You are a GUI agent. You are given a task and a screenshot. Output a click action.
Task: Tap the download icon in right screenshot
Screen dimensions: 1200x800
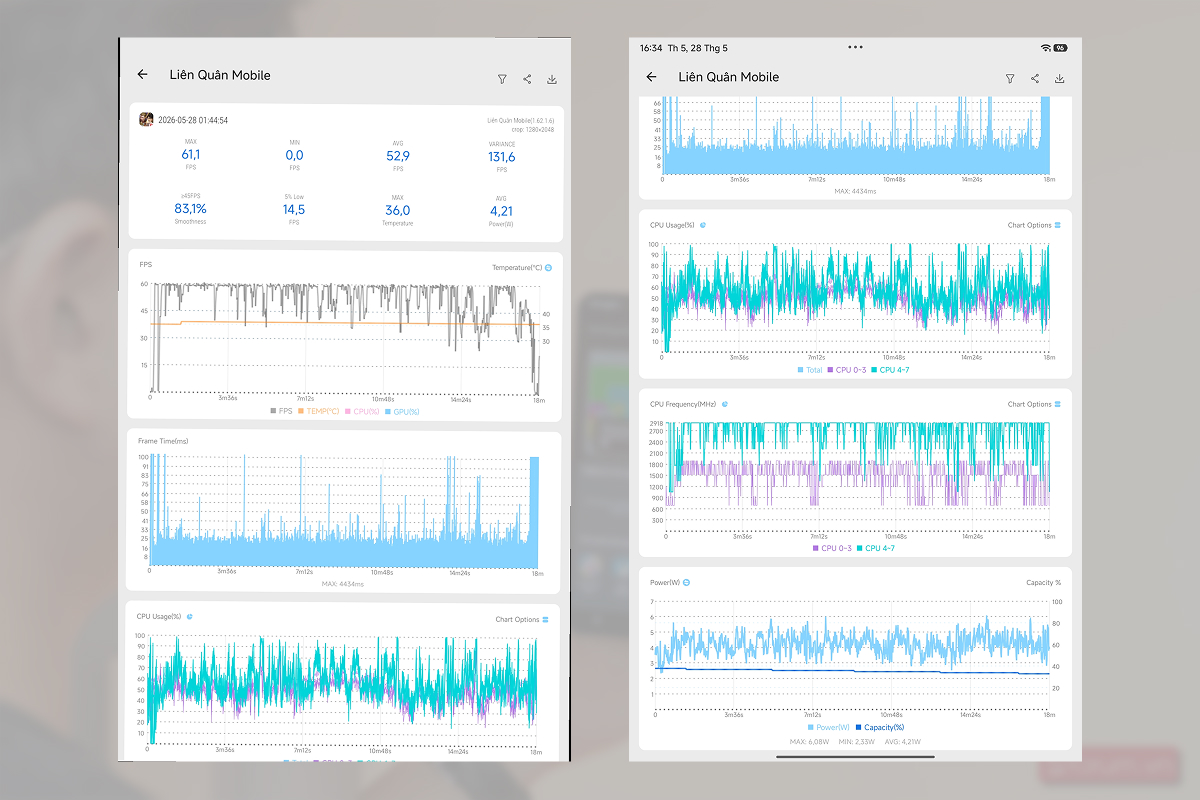click(1060, 79)
